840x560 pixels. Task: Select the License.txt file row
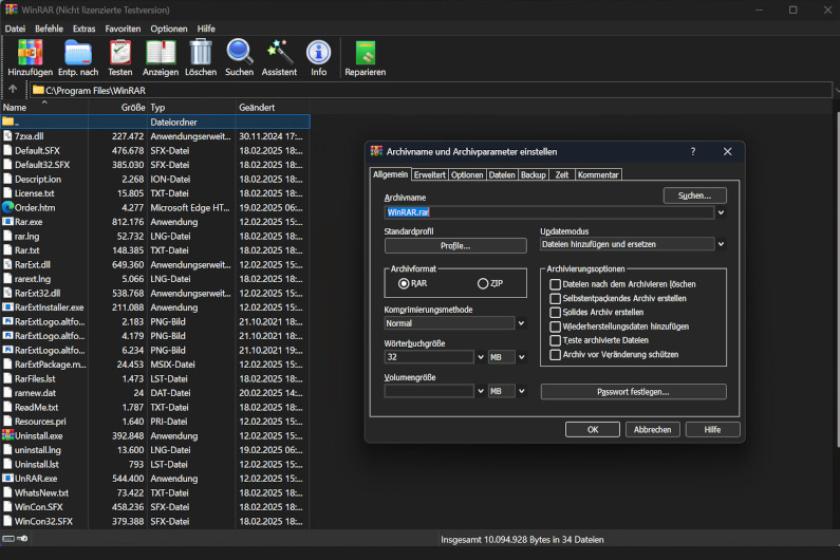coord(155,193)
